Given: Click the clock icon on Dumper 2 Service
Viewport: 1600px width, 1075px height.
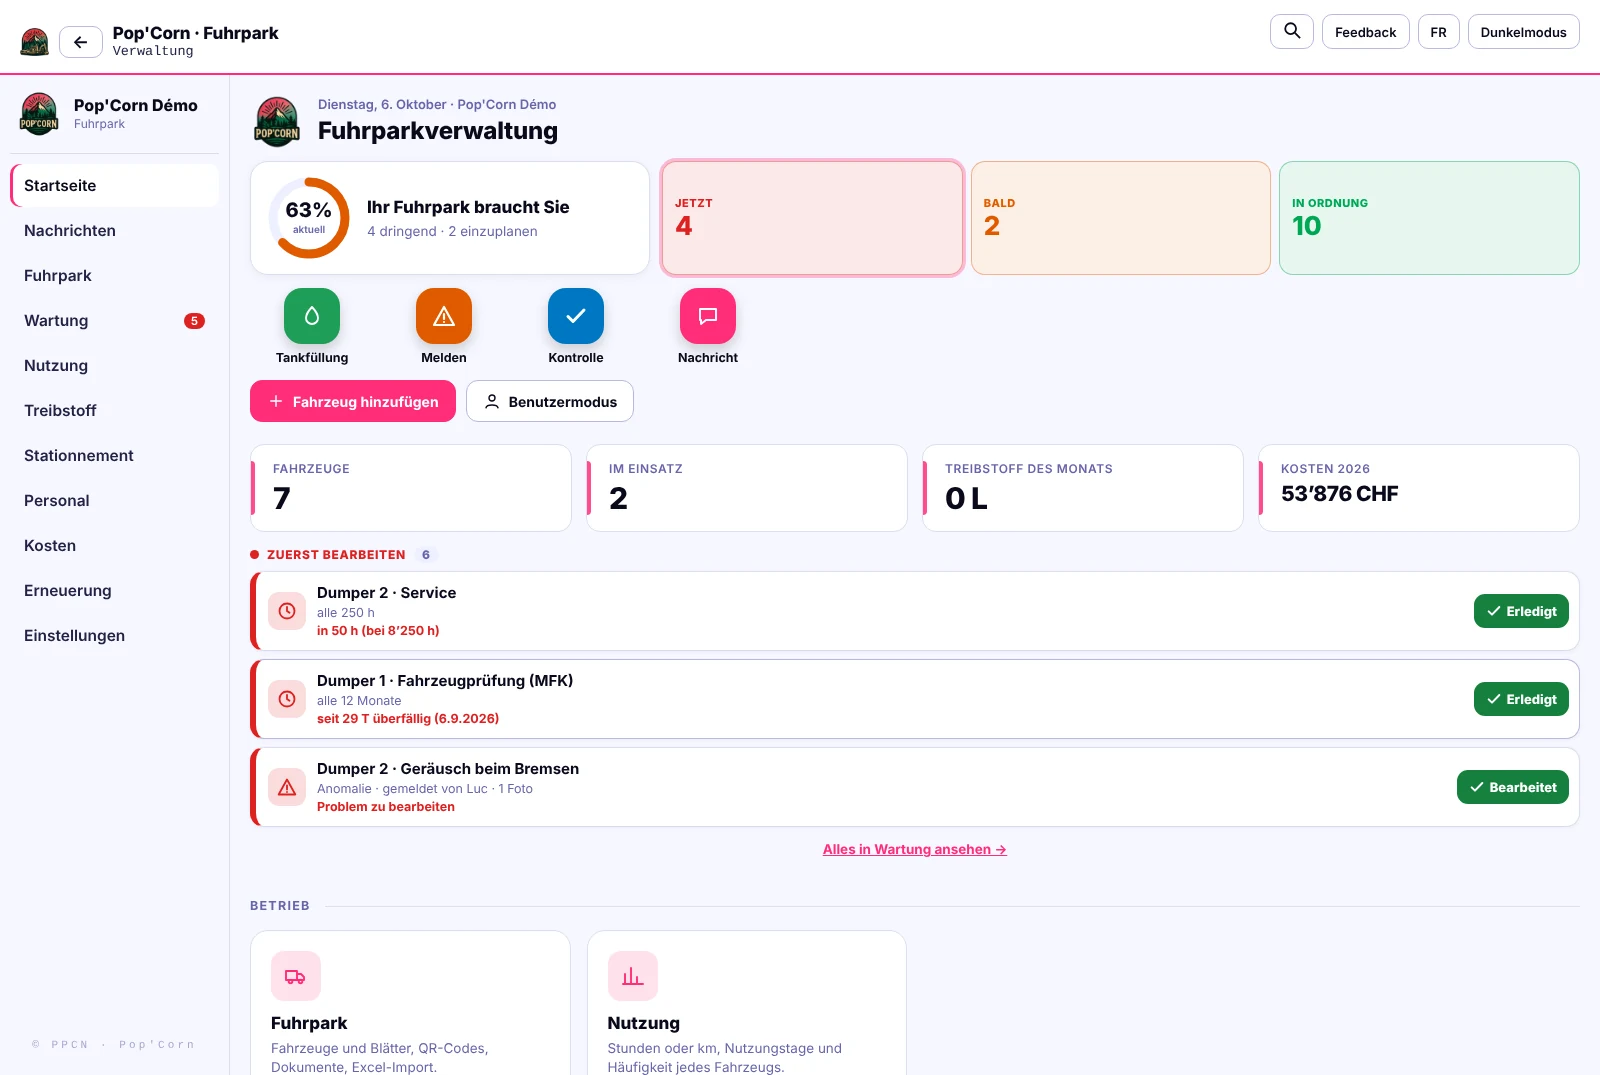Looking at the screenshot, I should (x=287, y=611).
